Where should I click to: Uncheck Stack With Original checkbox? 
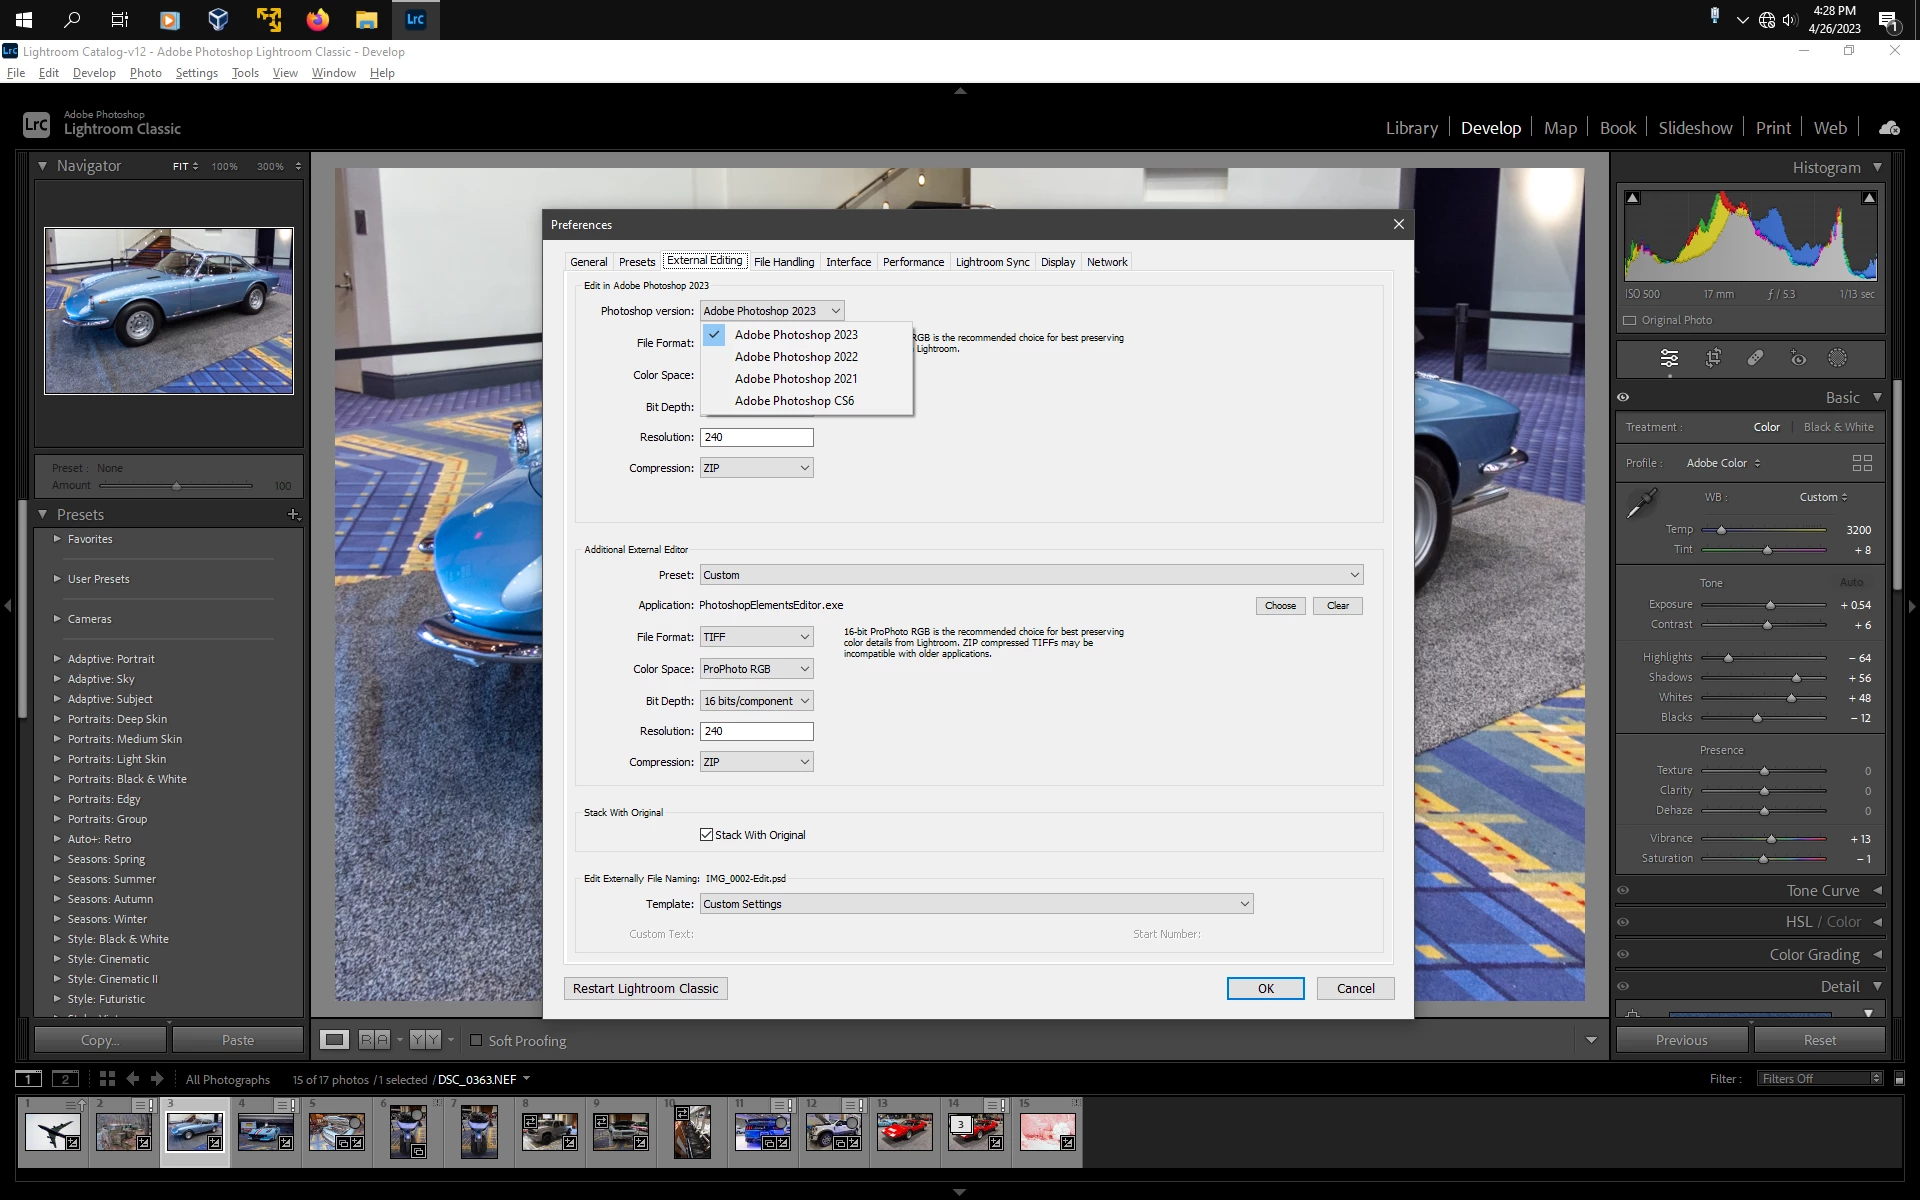point(707,835)
